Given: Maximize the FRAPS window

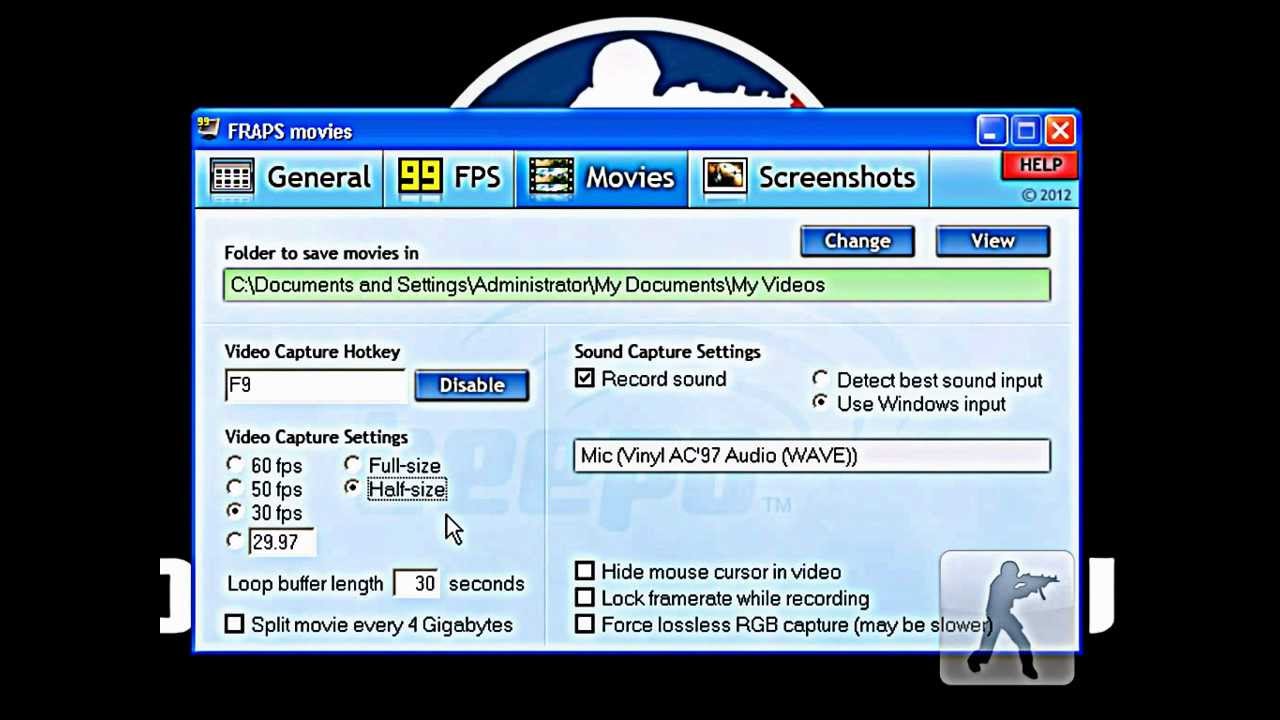Looking at the screenshot, I should pyautogui.click(x=1026, y=131).
